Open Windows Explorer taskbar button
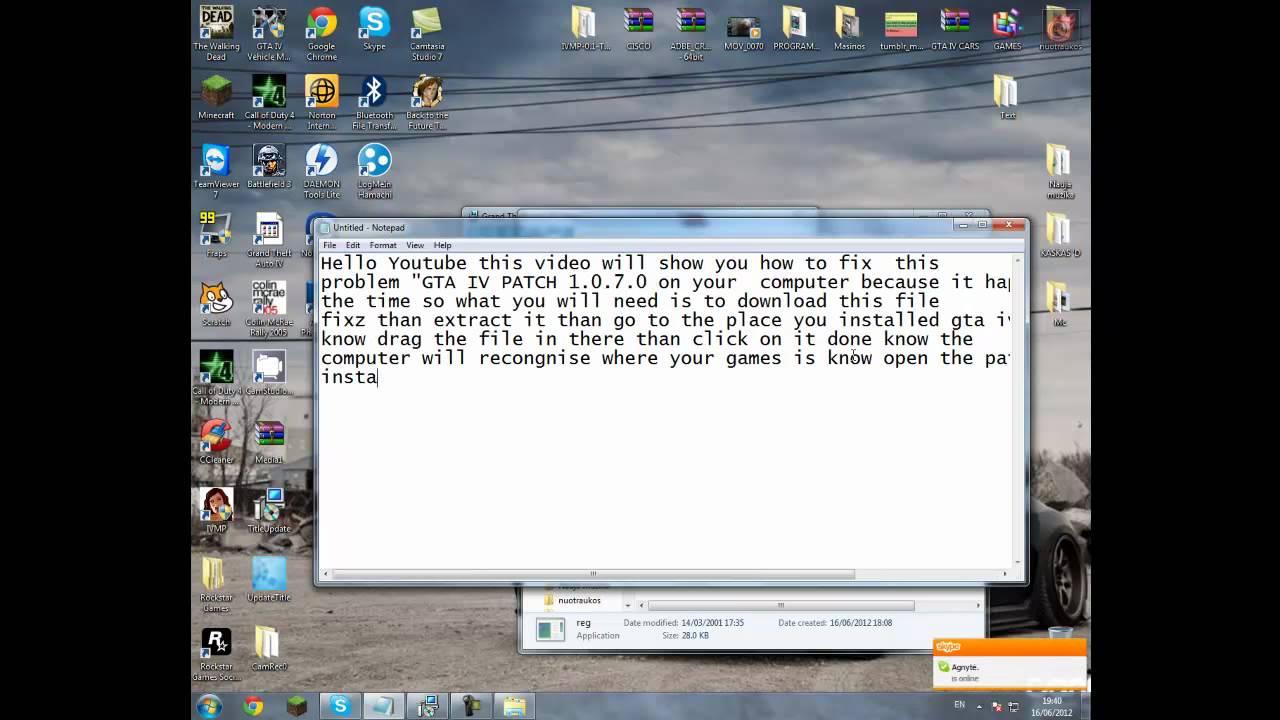The image size is (1280, 720). click(514, 706)
